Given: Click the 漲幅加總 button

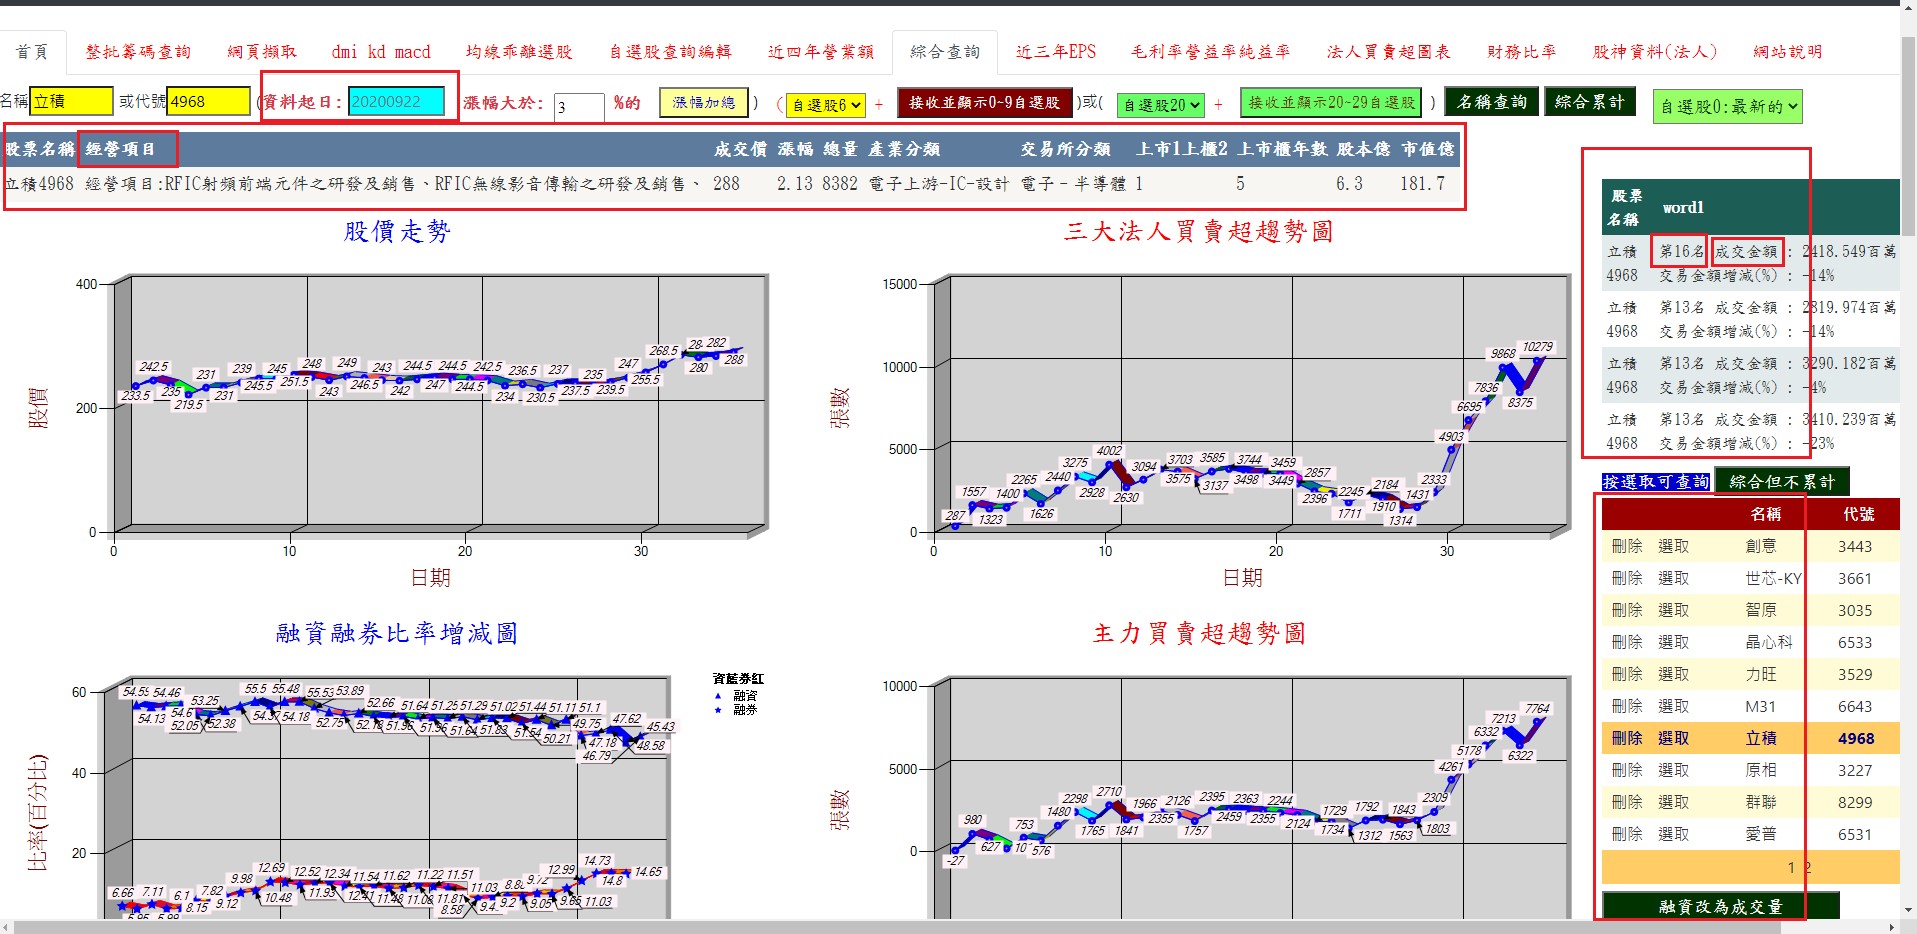Looking at the screenshot, I should (703, 102).
